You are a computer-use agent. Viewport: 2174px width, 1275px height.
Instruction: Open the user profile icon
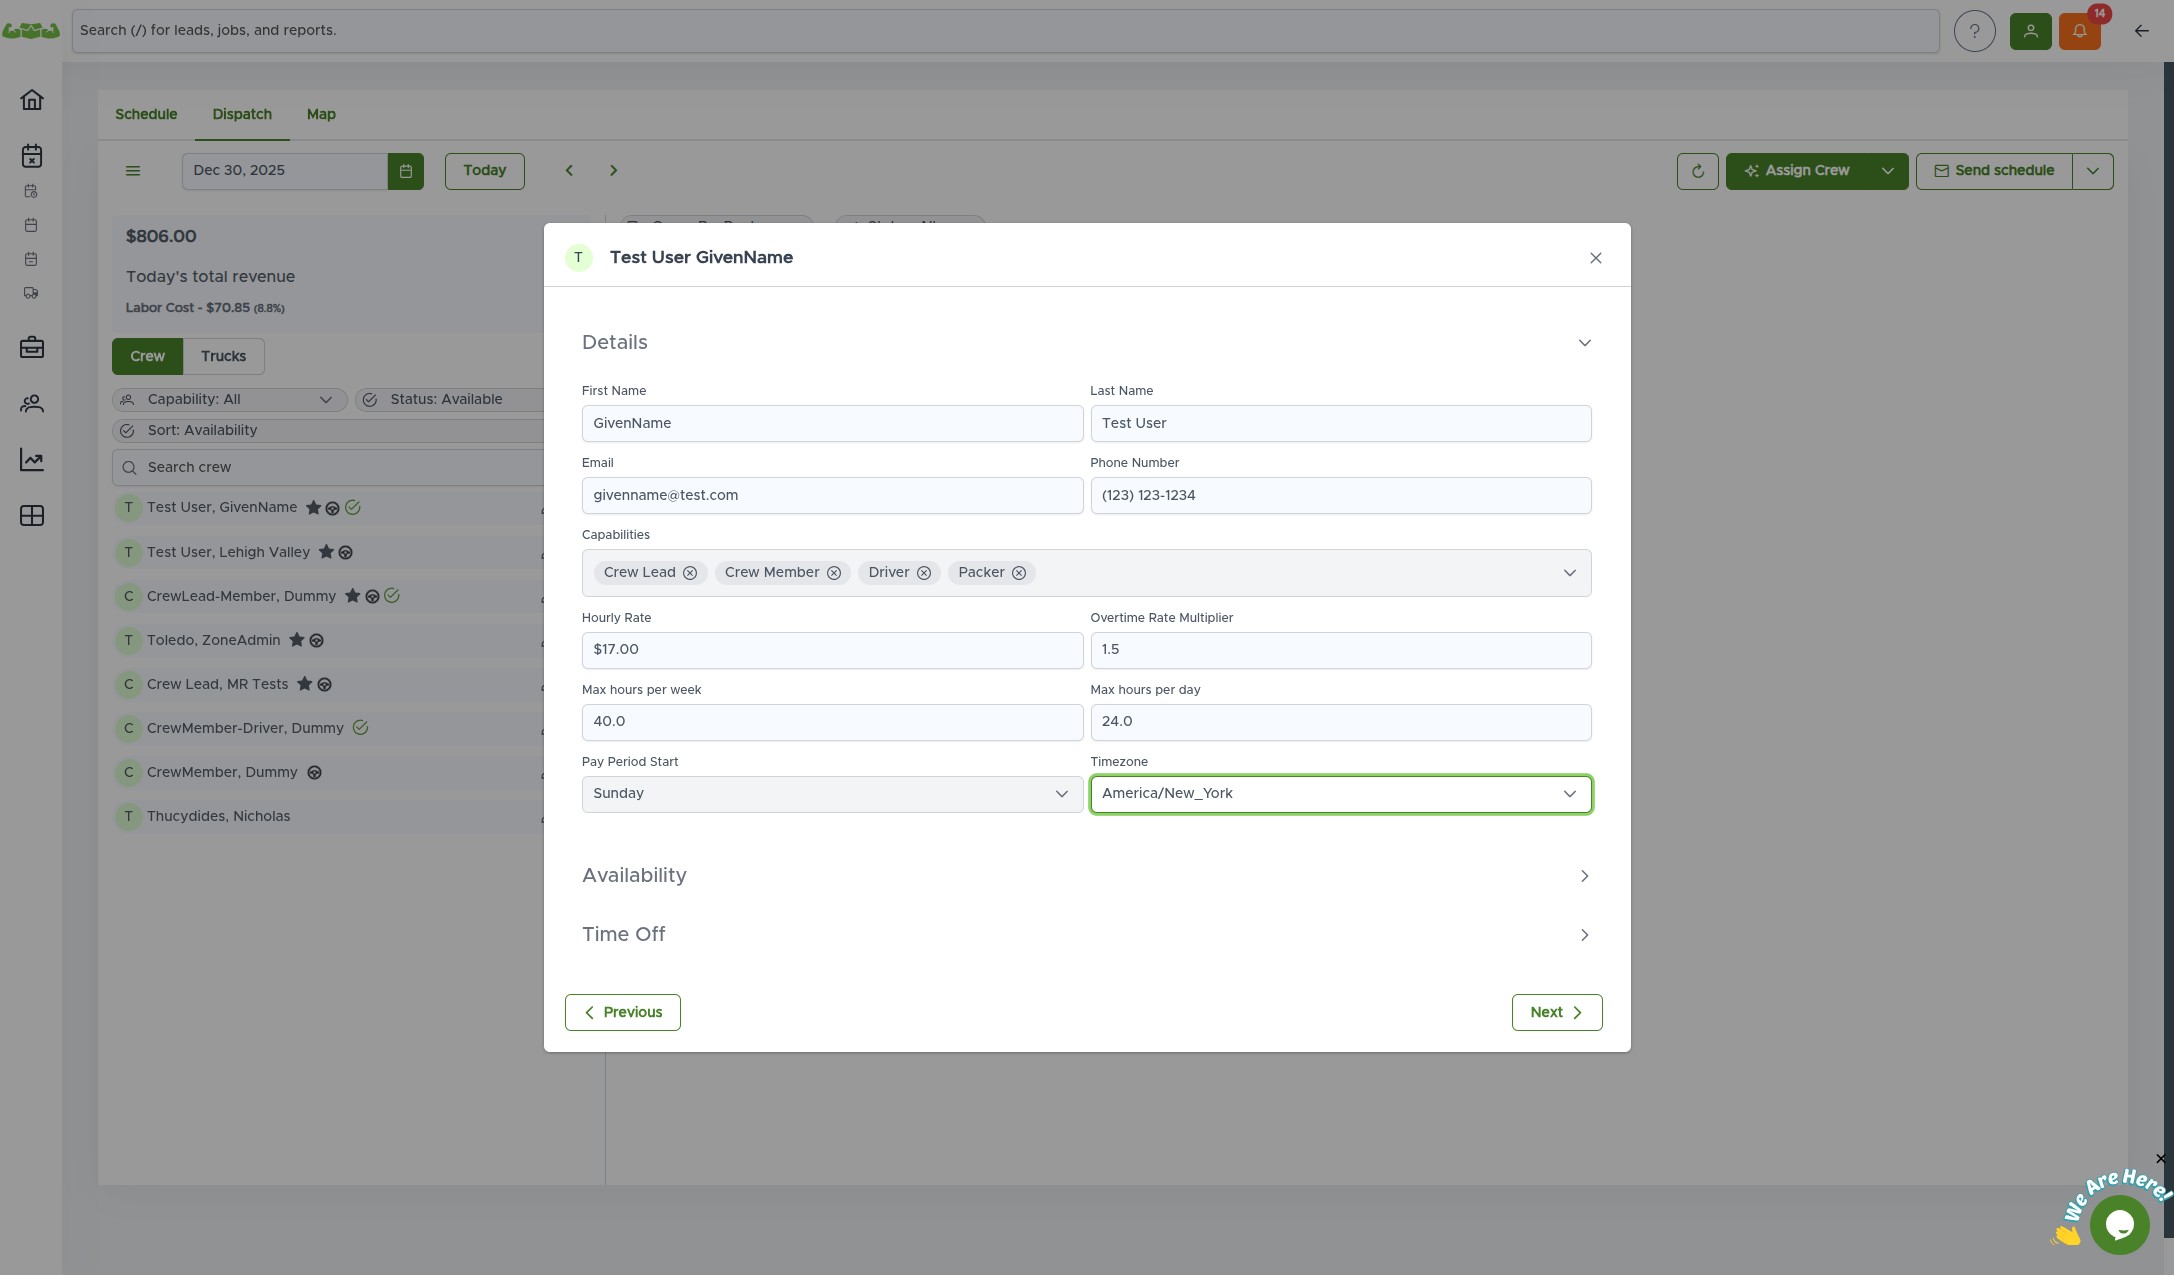point(2030,31)
